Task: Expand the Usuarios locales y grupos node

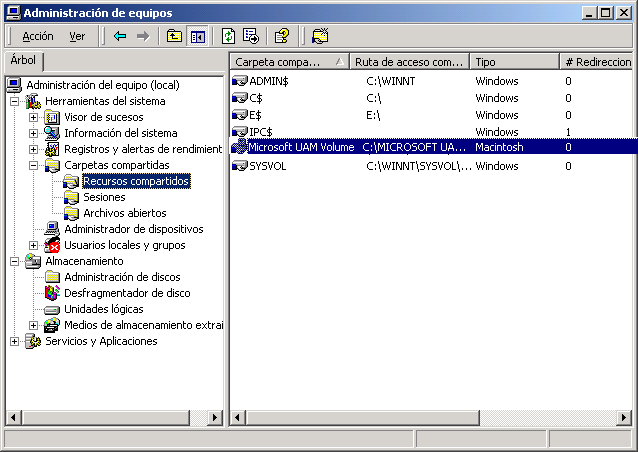Action: pyautogui.click(x=33, y=245)
